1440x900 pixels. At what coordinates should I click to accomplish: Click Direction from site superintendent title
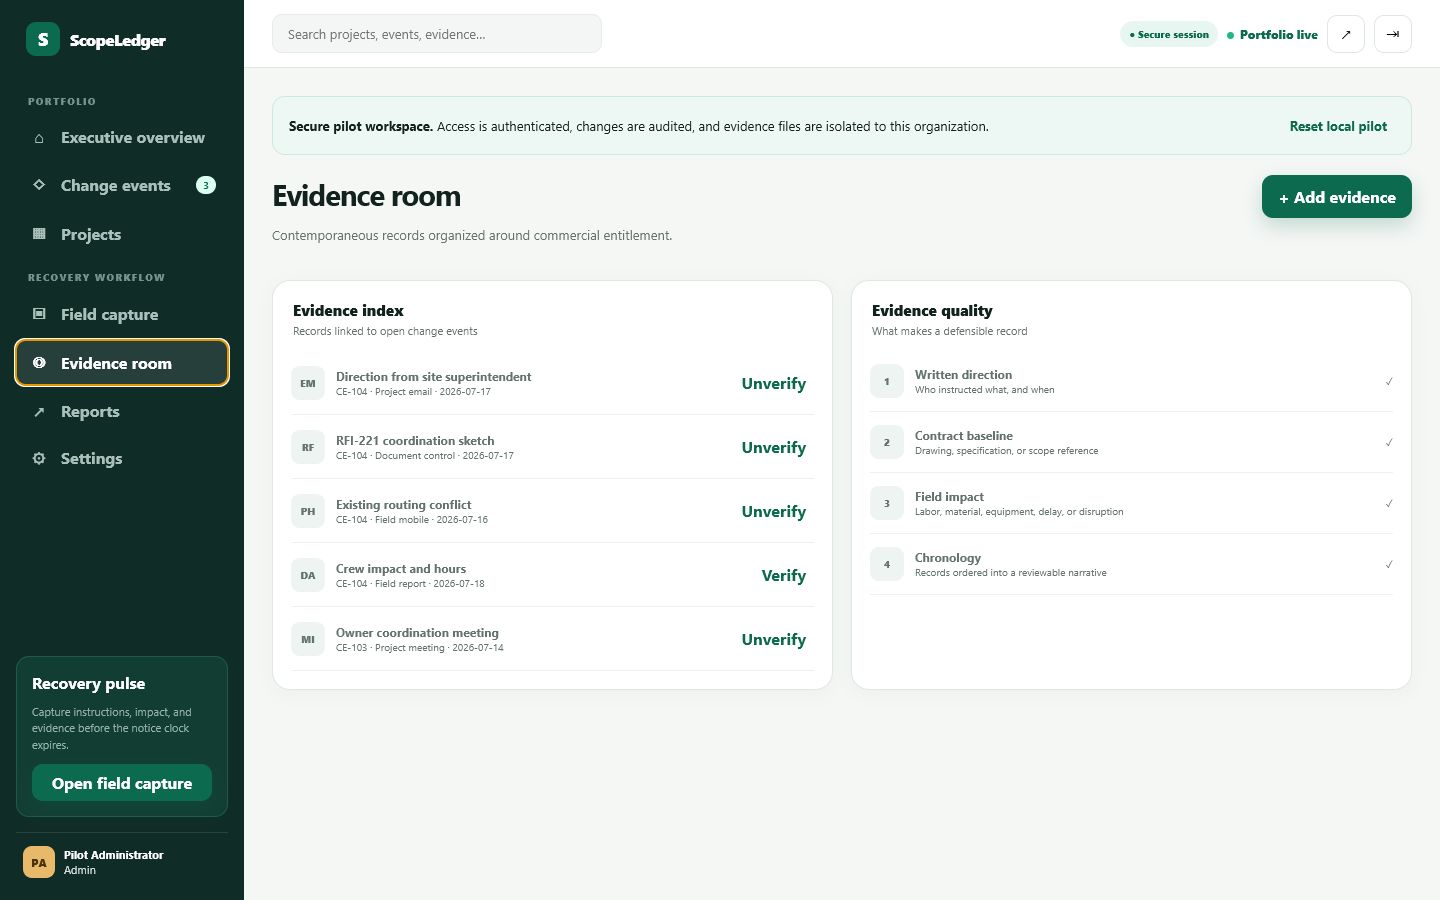pos(433,377)
